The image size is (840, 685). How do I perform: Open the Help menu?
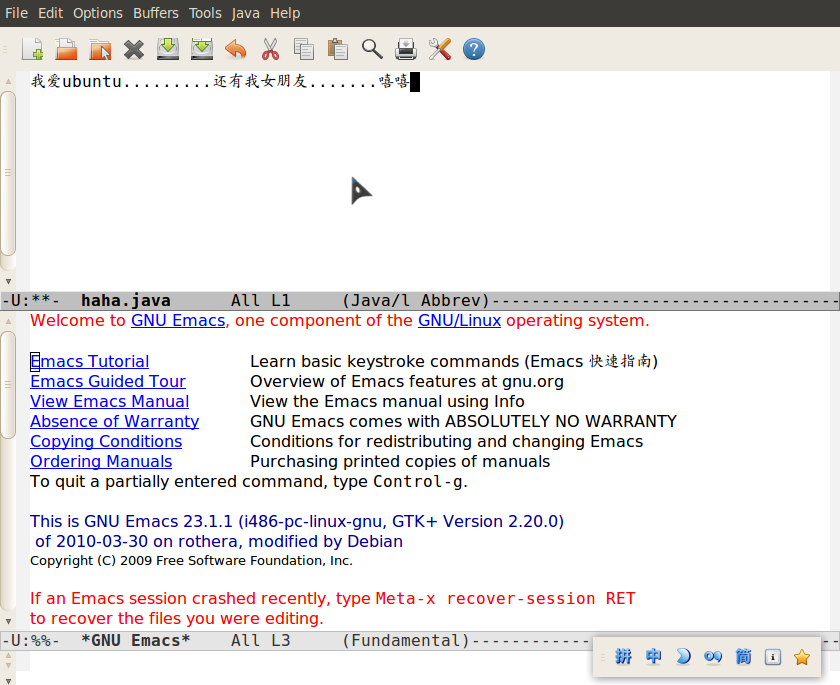coord(285,13)
